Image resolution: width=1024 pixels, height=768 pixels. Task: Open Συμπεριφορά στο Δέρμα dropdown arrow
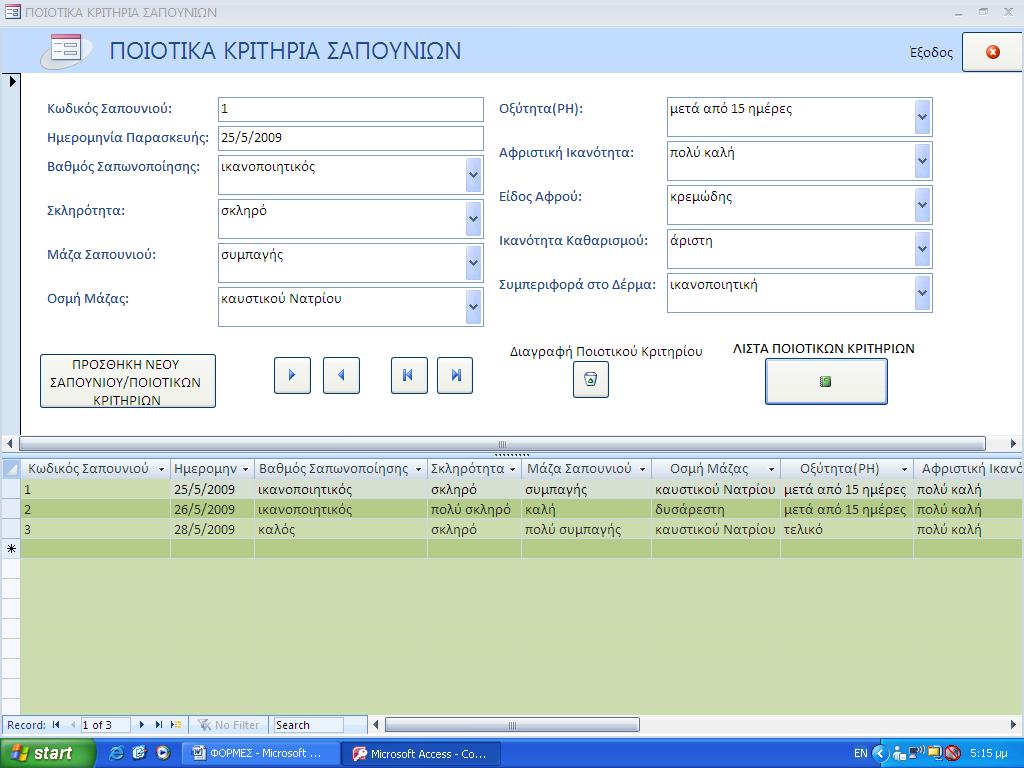pos(922,293)
